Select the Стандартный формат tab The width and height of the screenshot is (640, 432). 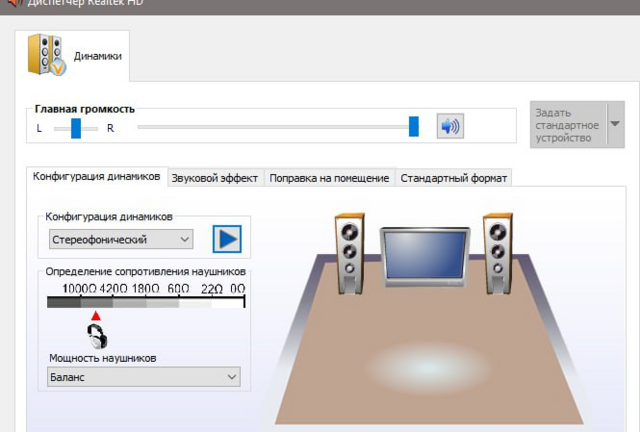454,178
